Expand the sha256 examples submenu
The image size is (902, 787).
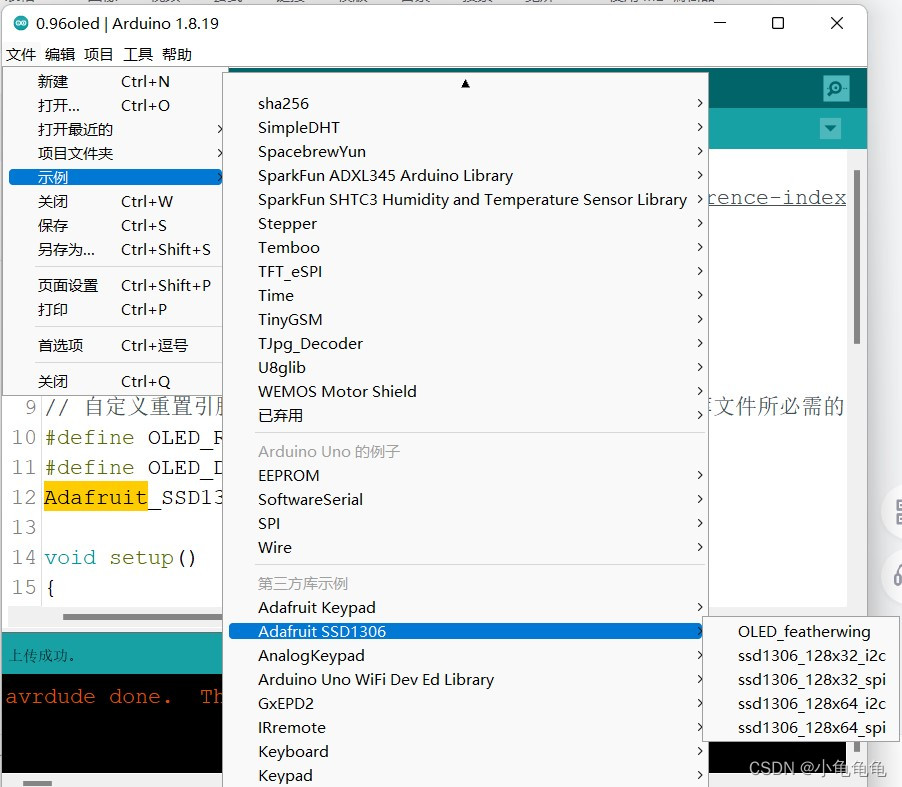pyautogui.click(x=467, y=104)
